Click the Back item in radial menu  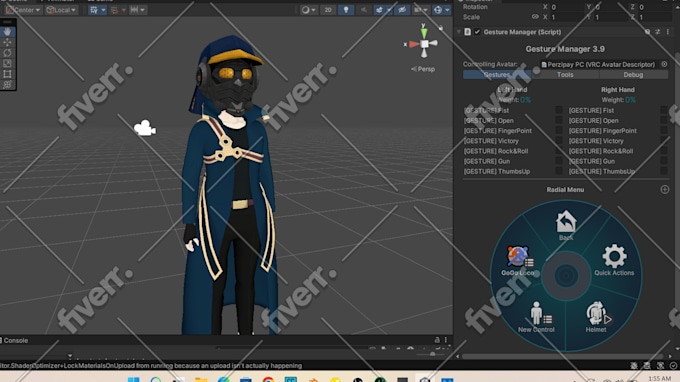click(566, 225)
